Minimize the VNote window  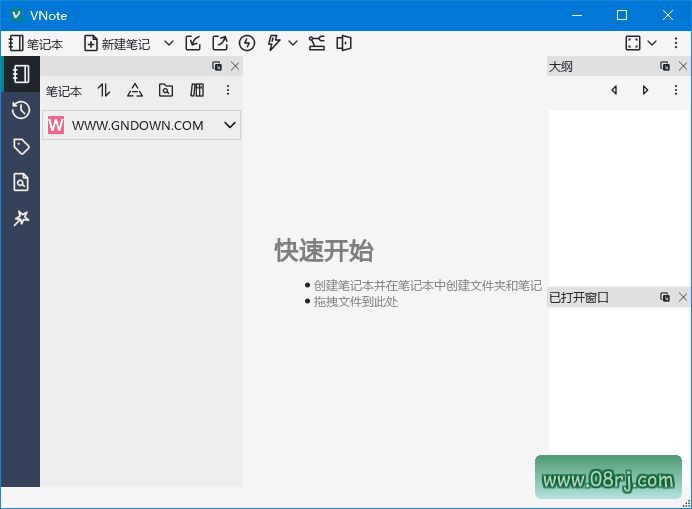tap(577, 15)
